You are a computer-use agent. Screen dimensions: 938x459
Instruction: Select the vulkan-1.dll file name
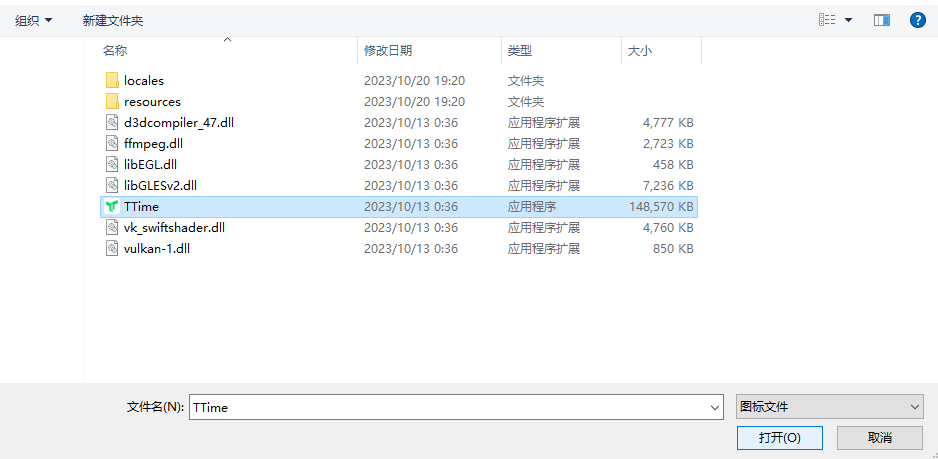pyautogui.click(x=157, y=248)
